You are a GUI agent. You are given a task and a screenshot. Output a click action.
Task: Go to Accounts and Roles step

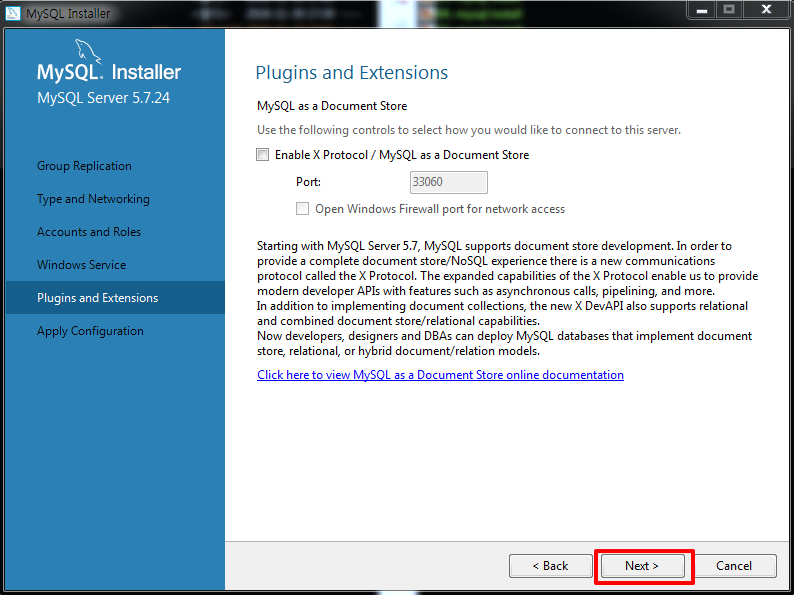click(89, 232)
